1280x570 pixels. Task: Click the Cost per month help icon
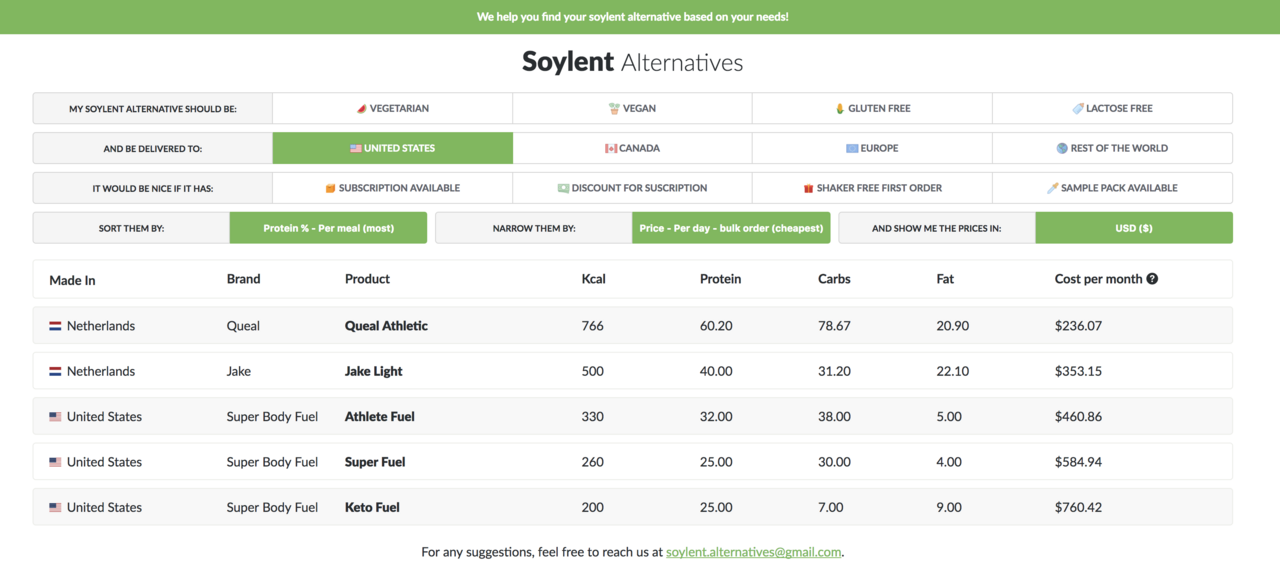tap(1152, 279)
